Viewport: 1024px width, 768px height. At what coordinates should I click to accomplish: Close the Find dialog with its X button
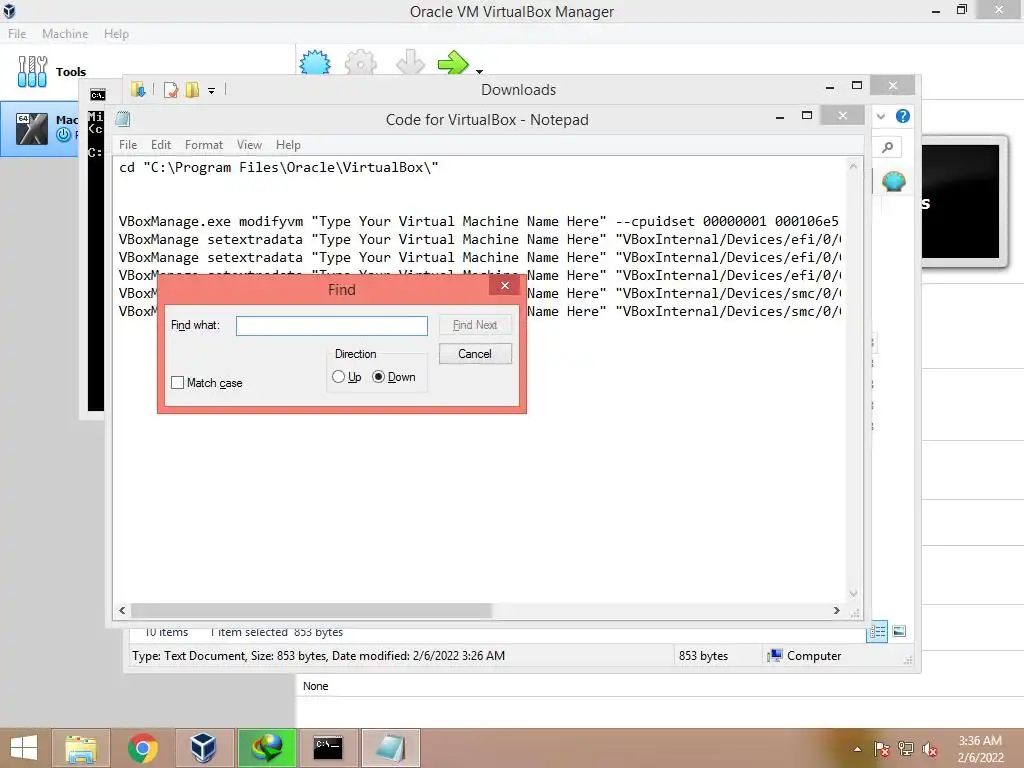coord(504,285)
